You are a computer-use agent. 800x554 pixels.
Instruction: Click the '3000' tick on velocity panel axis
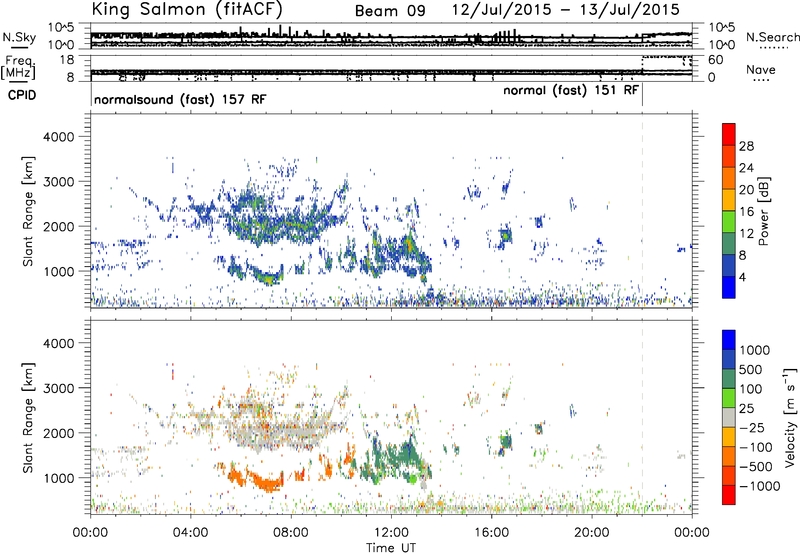[59, 388]
